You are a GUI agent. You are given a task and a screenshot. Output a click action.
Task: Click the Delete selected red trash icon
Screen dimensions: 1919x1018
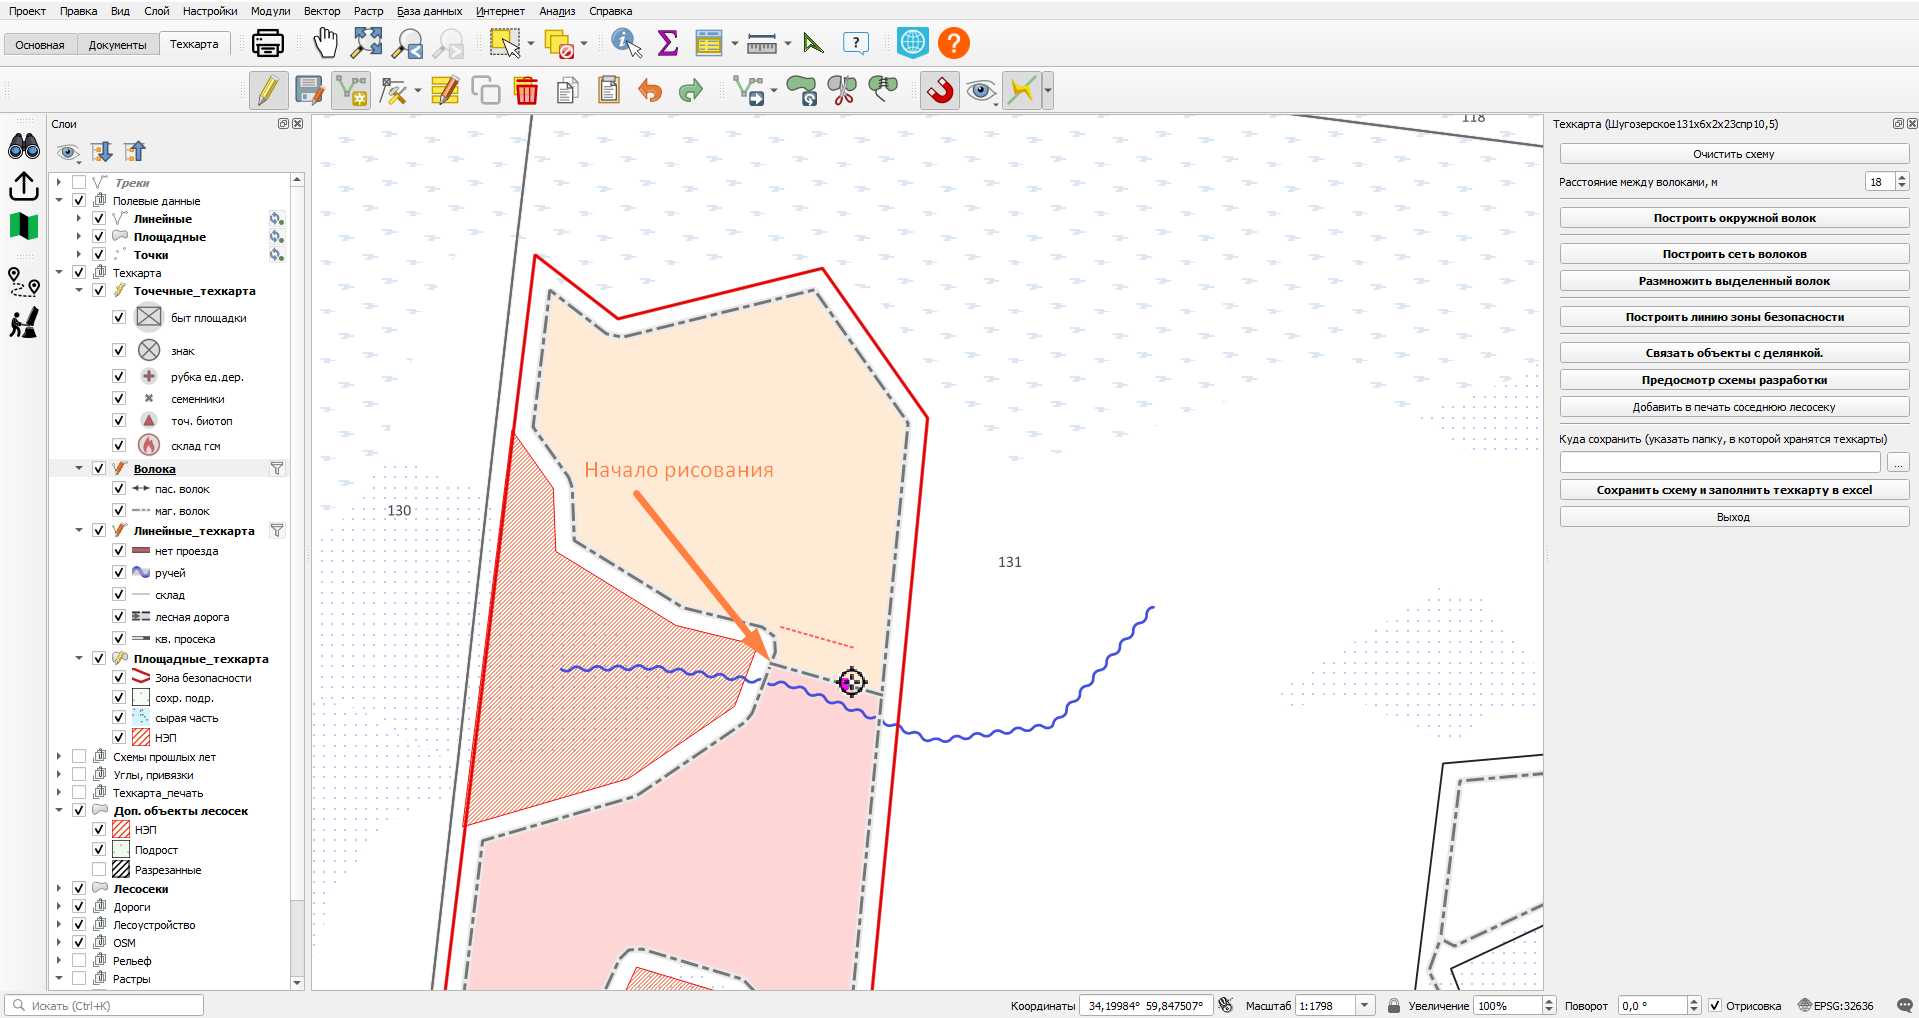526,91
